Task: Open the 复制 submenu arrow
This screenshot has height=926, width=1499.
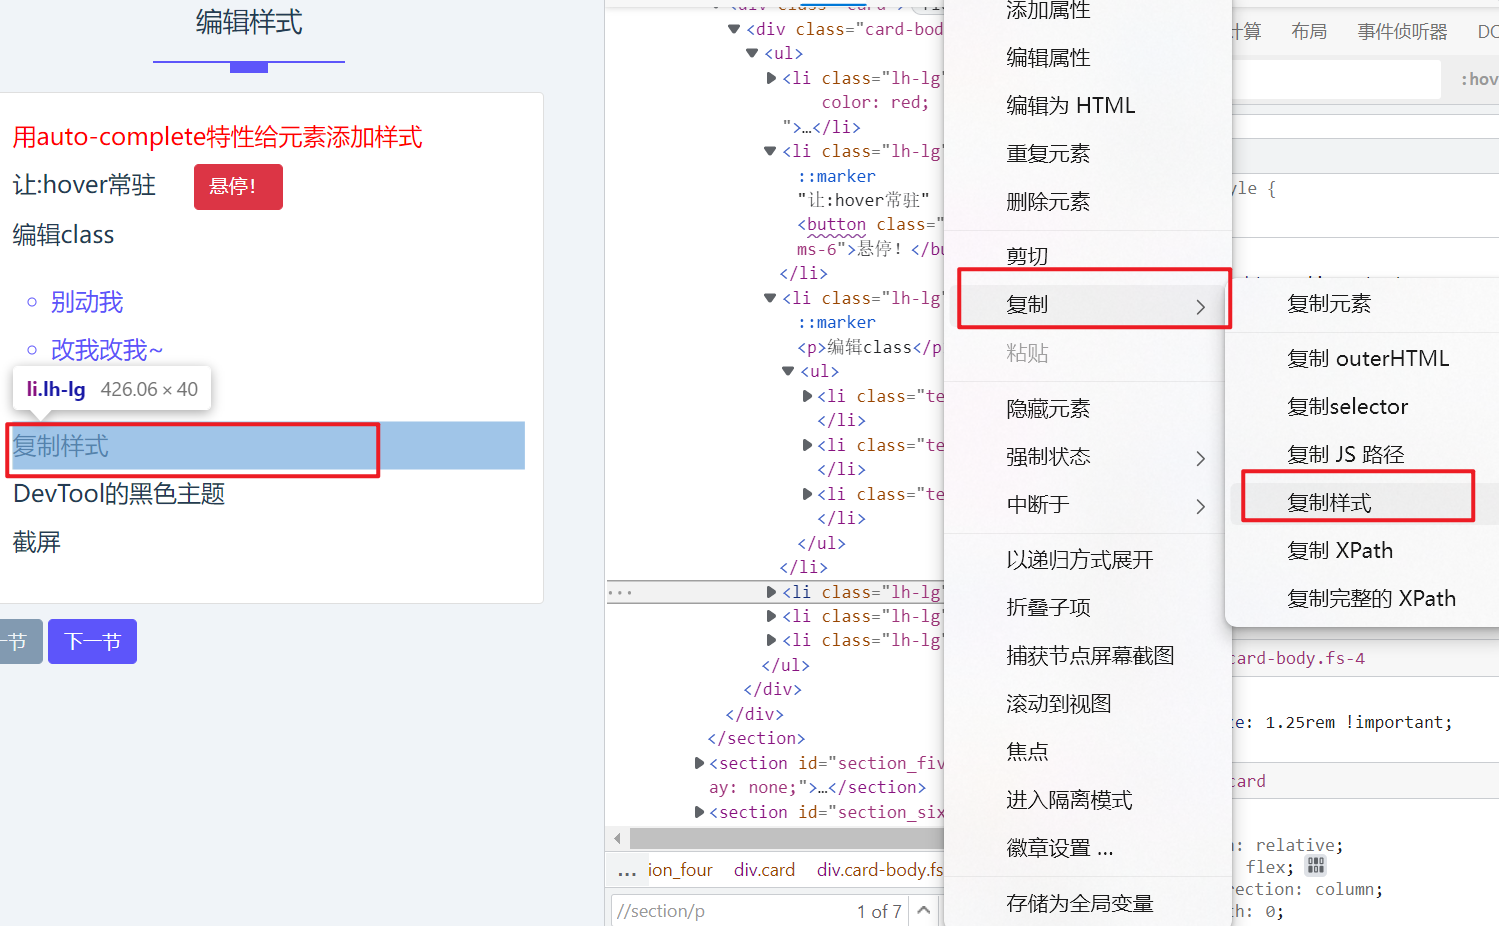Action: 1200,307
